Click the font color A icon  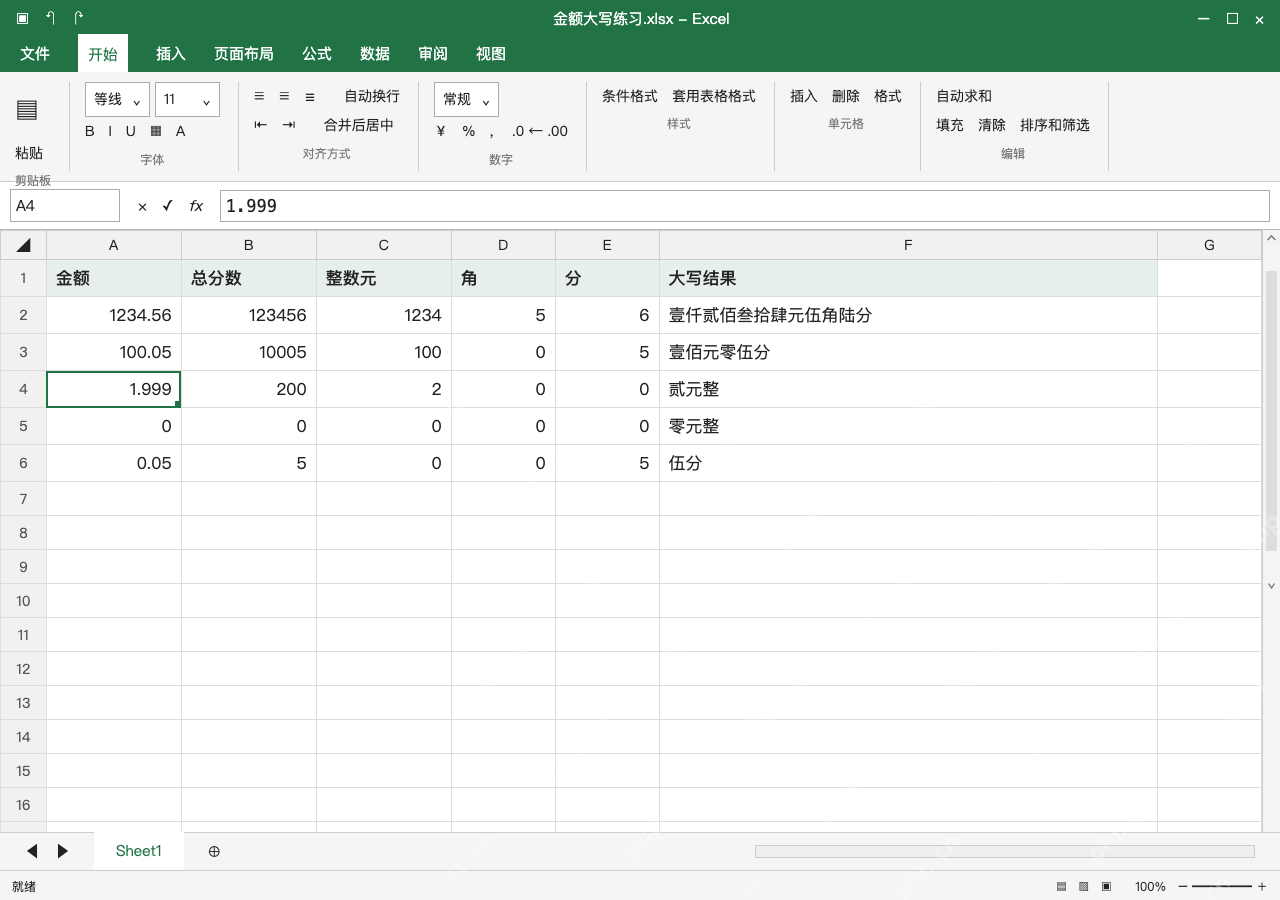pyautogui.click(x=181, y=131)
